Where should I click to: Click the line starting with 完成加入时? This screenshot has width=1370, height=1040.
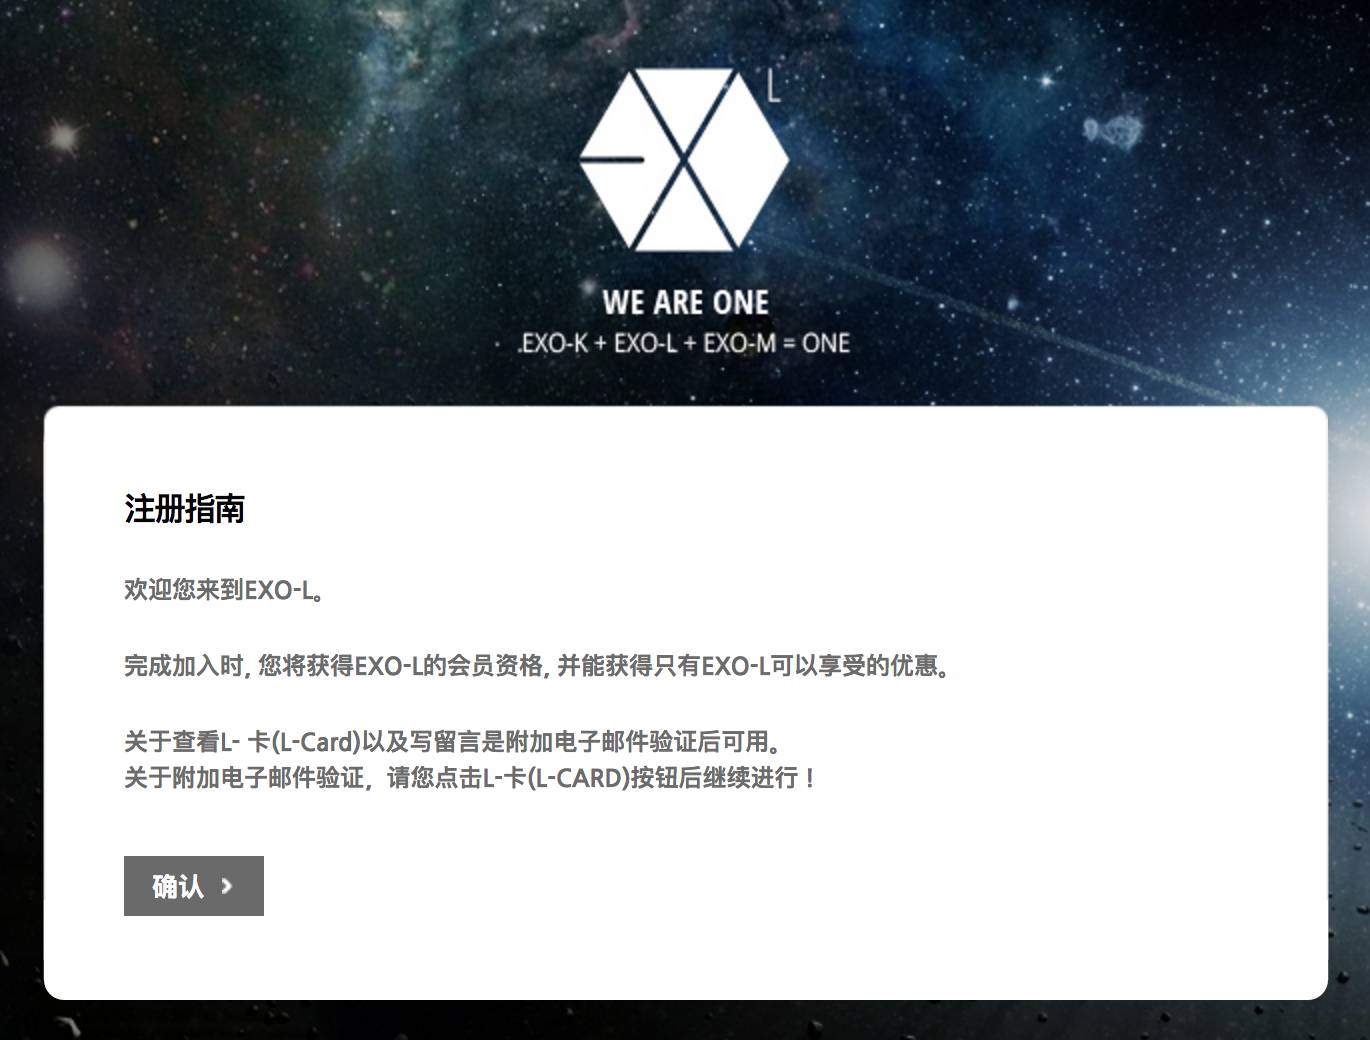[x=537, y=666]
